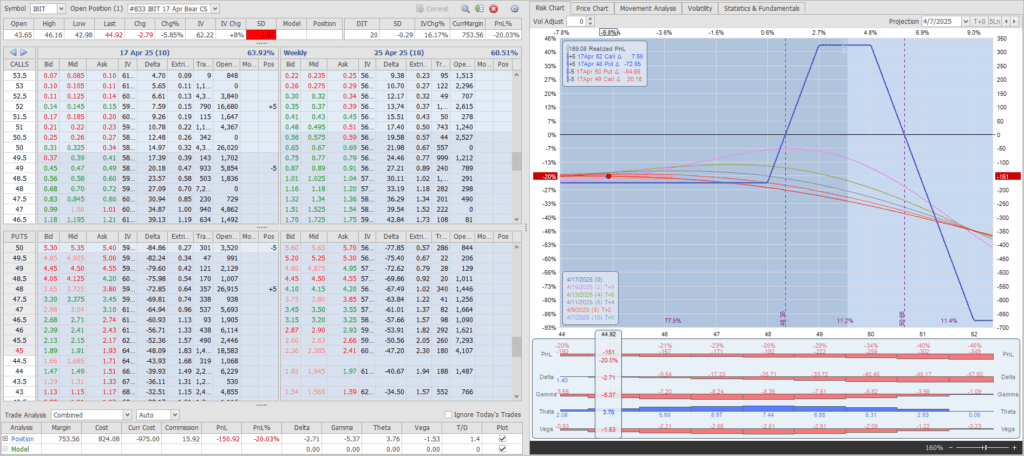Click the puts table vertical scrollbar
Image resolution: width=1024 pixels, height=456 pixels.
tap(517, 320)
